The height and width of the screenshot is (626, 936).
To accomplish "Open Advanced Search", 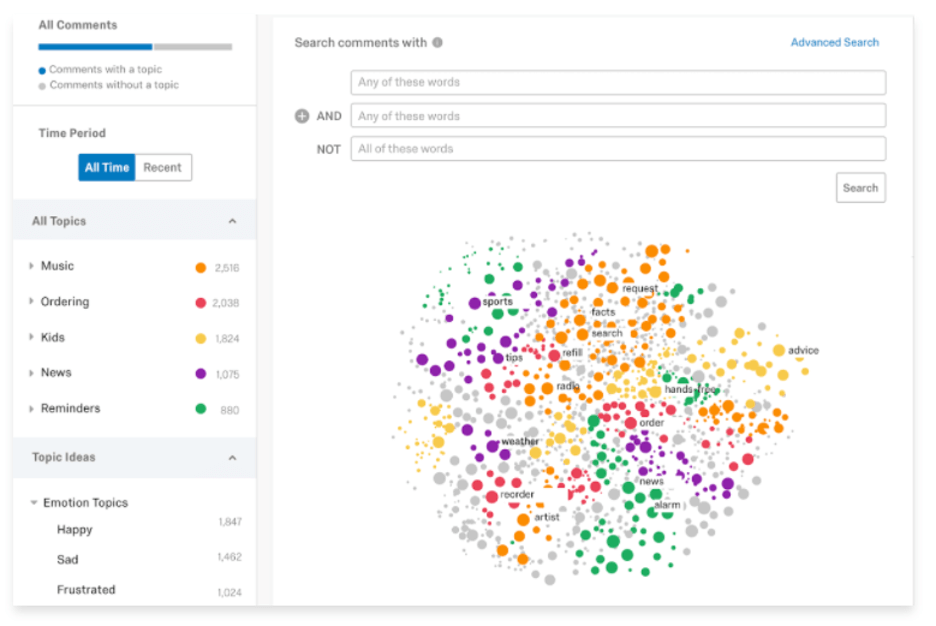I will [834, 42].
